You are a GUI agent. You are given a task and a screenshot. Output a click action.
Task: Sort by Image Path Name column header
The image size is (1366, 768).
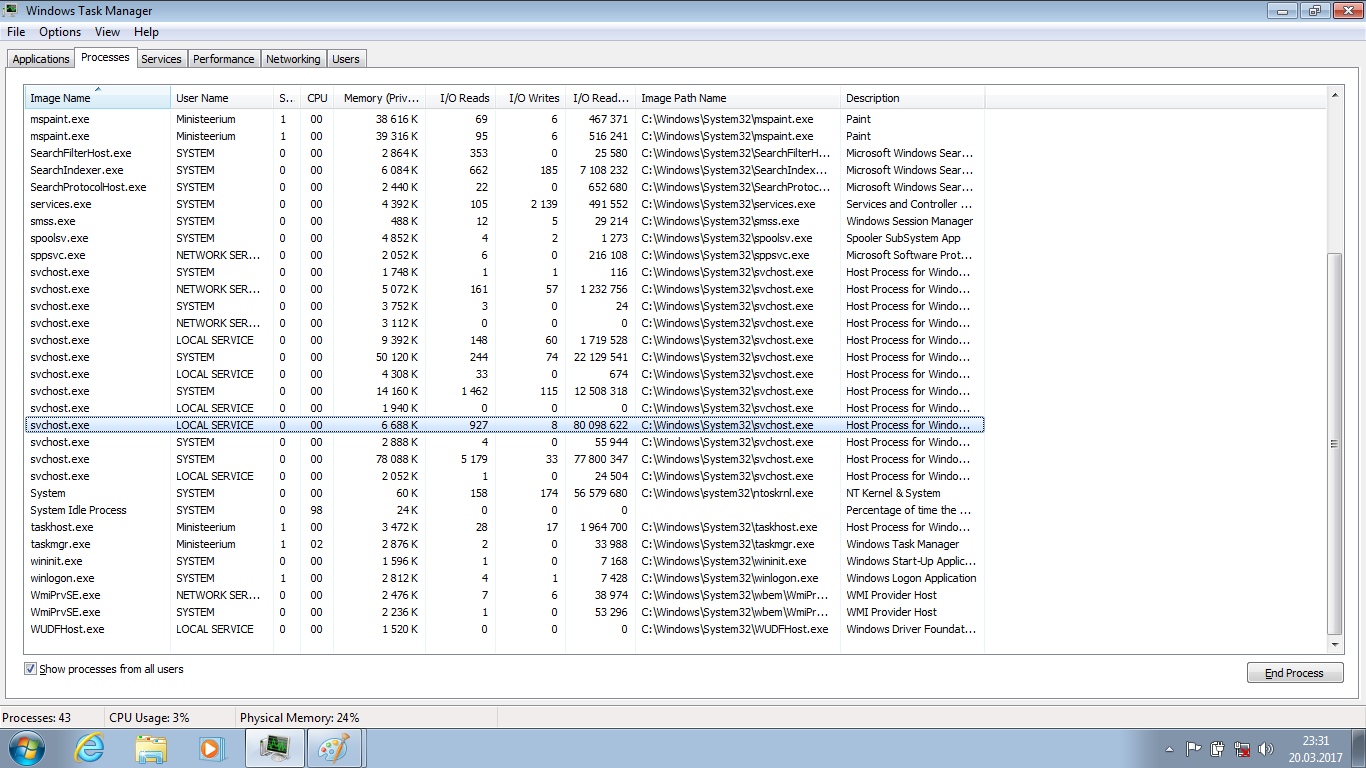pyautogui.click(x=738, y=98)
